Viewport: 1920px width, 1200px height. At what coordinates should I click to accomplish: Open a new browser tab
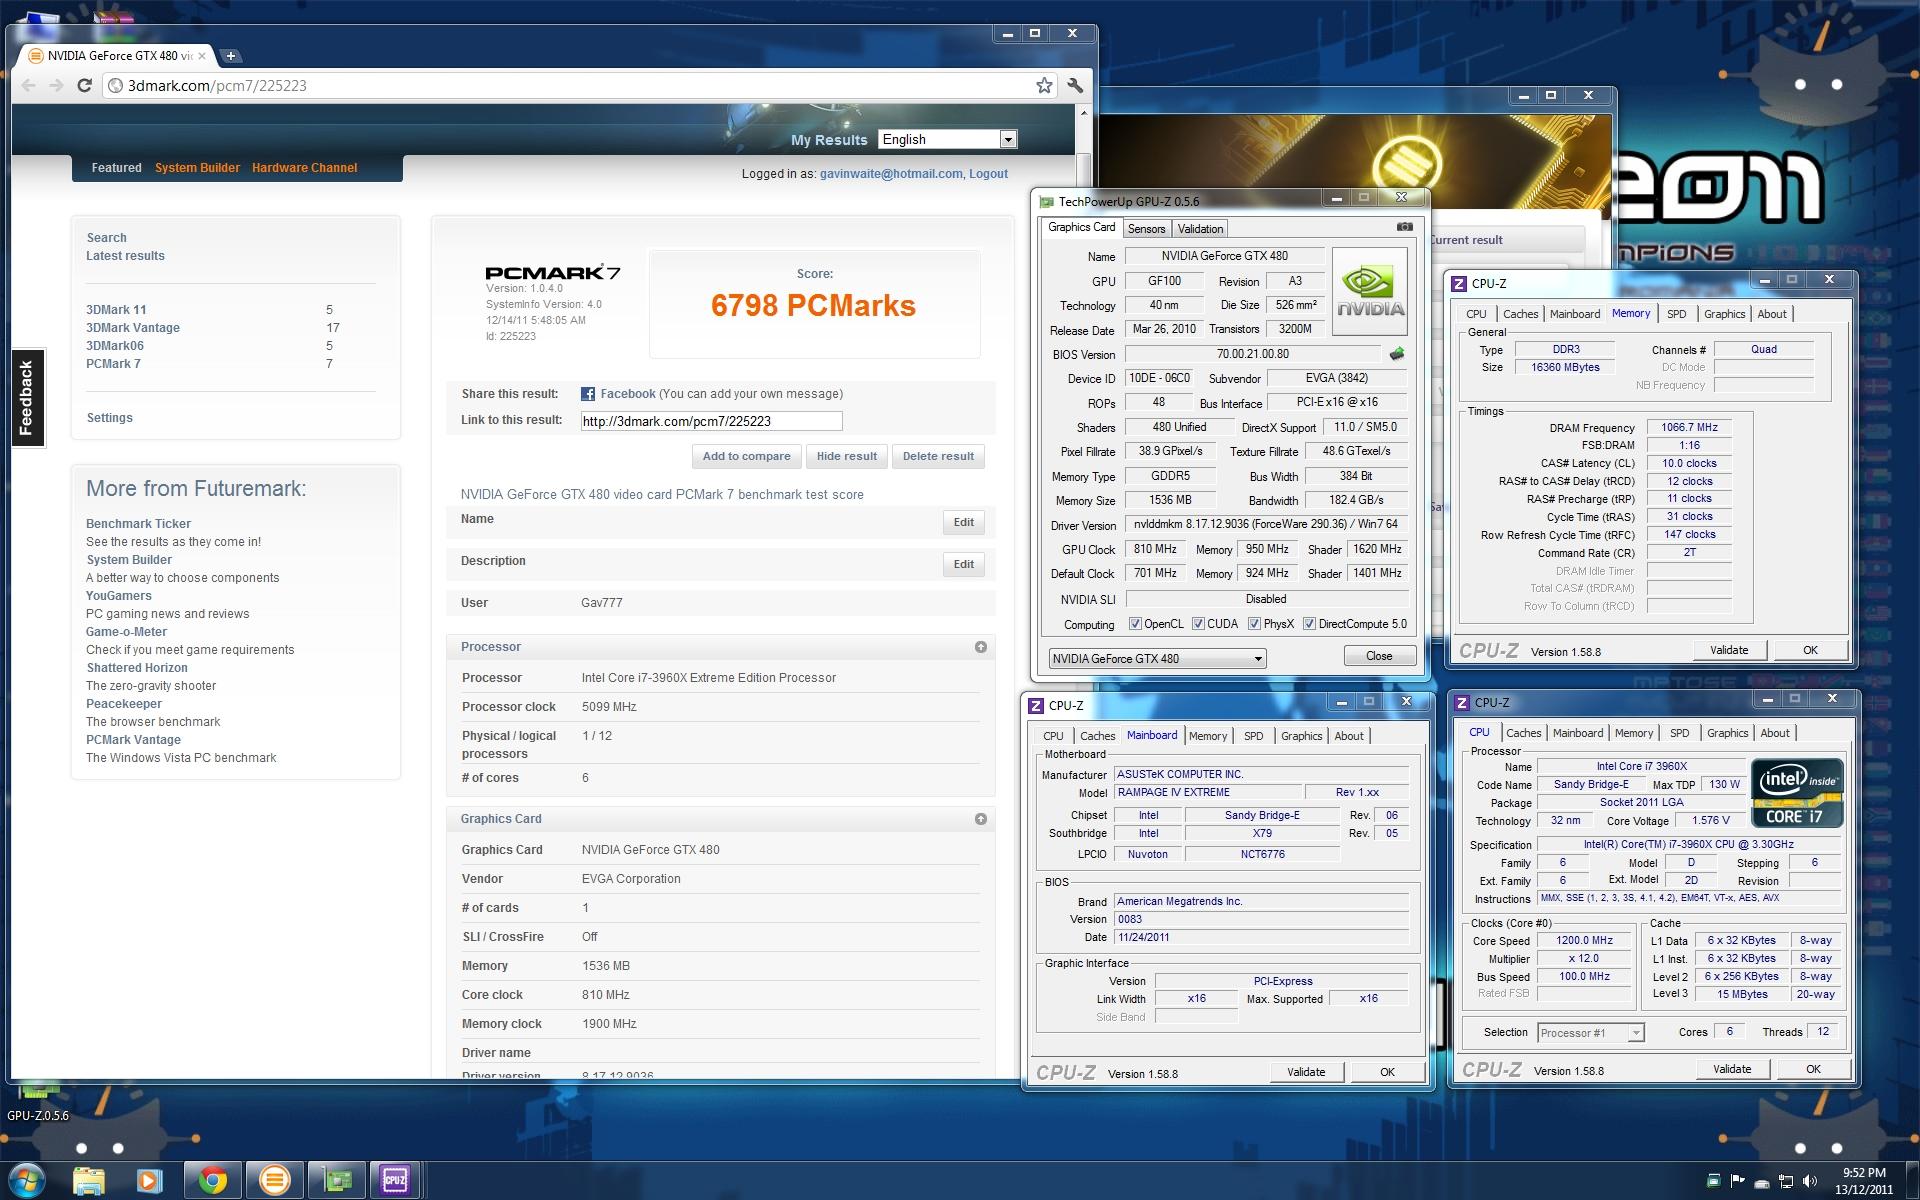(230, 56)
